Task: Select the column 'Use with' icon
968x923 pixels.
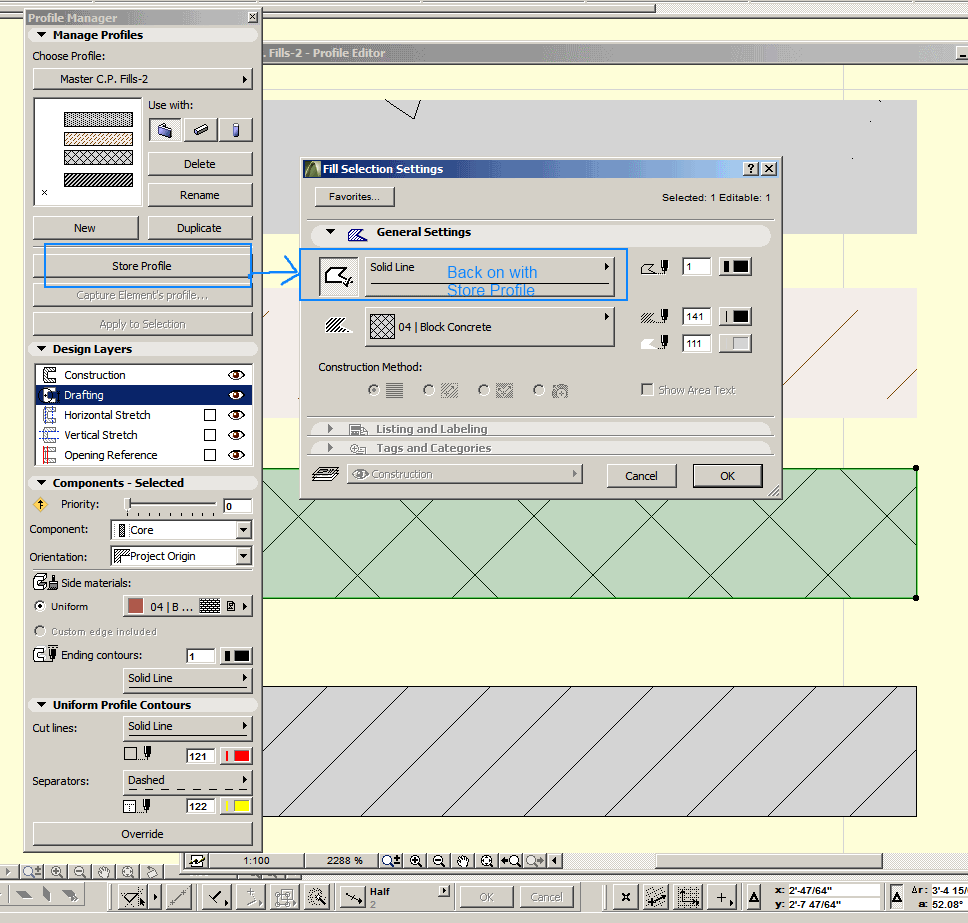Action: coord(235,130)
